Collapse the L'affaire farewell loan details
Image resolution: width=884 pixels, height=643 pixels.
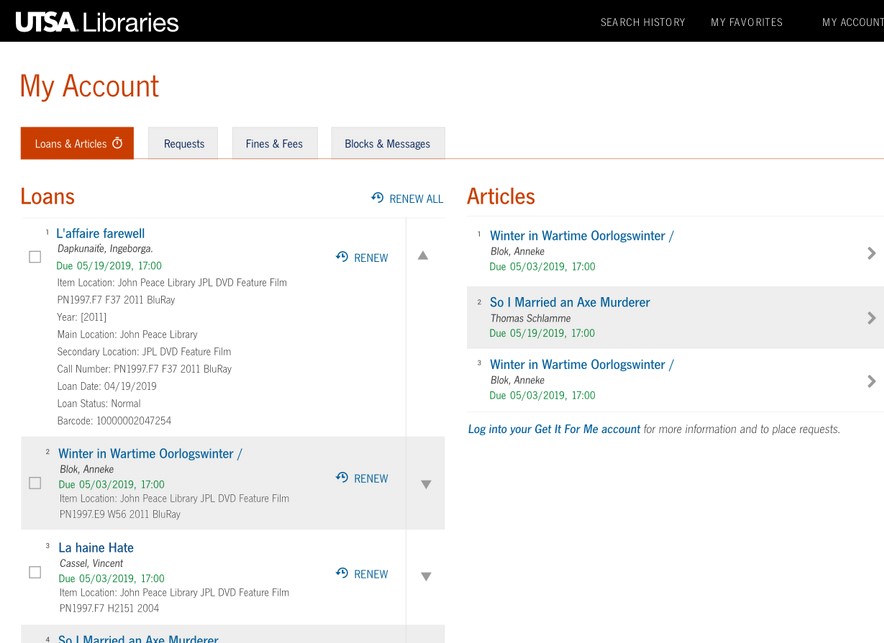point(423,256)
